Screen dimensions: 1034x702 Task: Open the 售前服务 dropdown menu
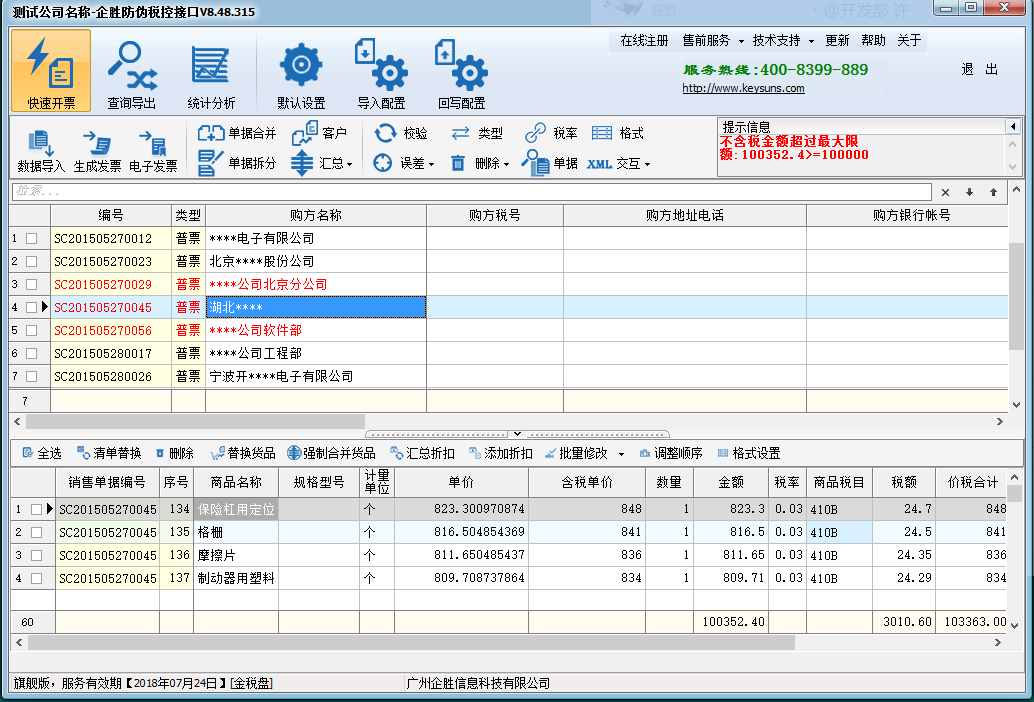pos(713,41)
